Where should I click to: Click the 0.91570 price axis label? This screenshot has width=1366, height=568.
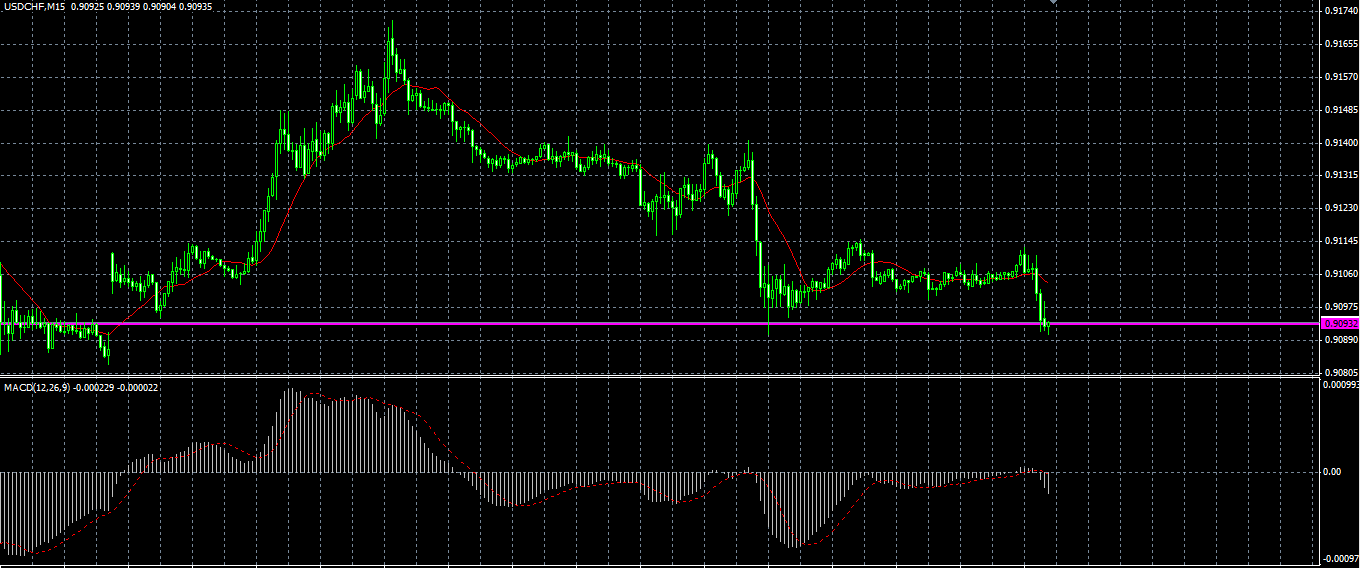(1340, 77)
